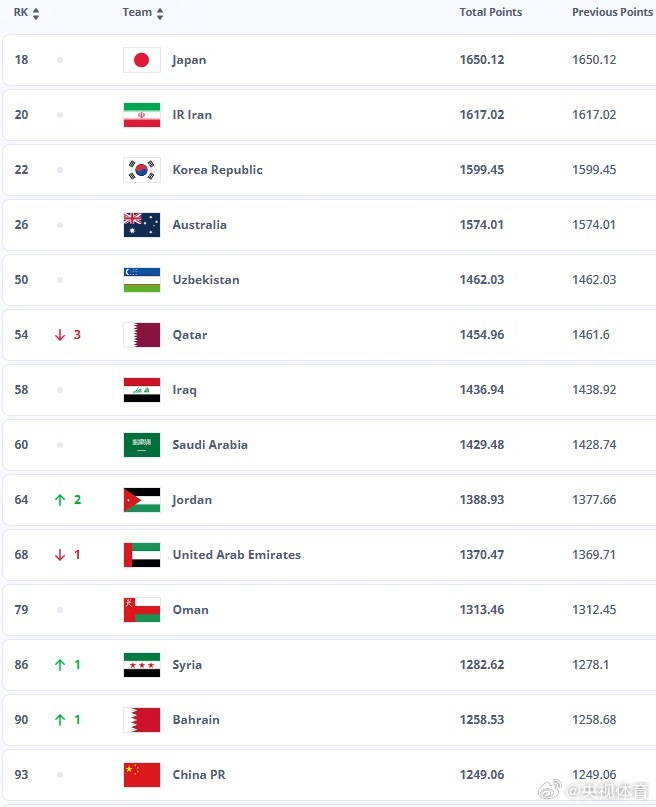Click the Australia flag icon
The height and width of the screenshot is (807, 656).
(141, 225)
